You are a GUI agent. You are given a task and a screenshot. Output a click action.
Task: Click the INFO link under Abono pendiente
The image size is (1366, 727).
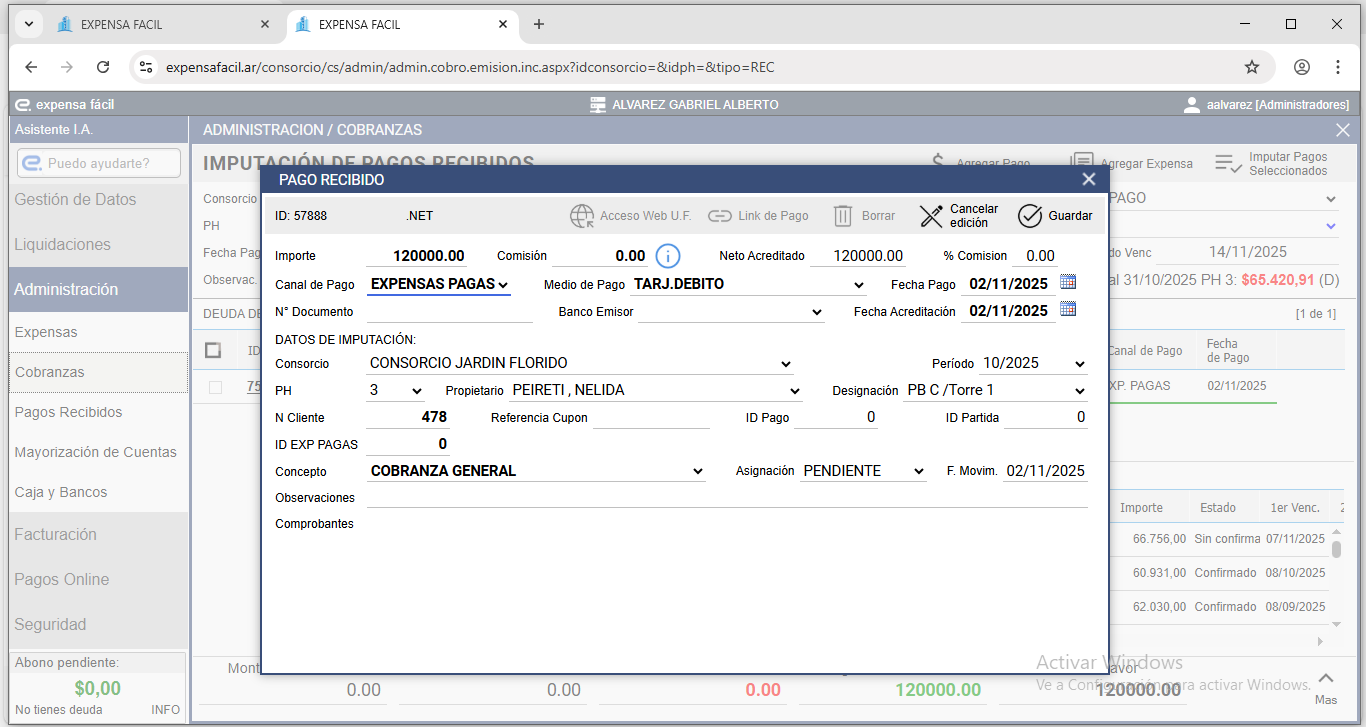pyautogui.click(x=165, y=710)
